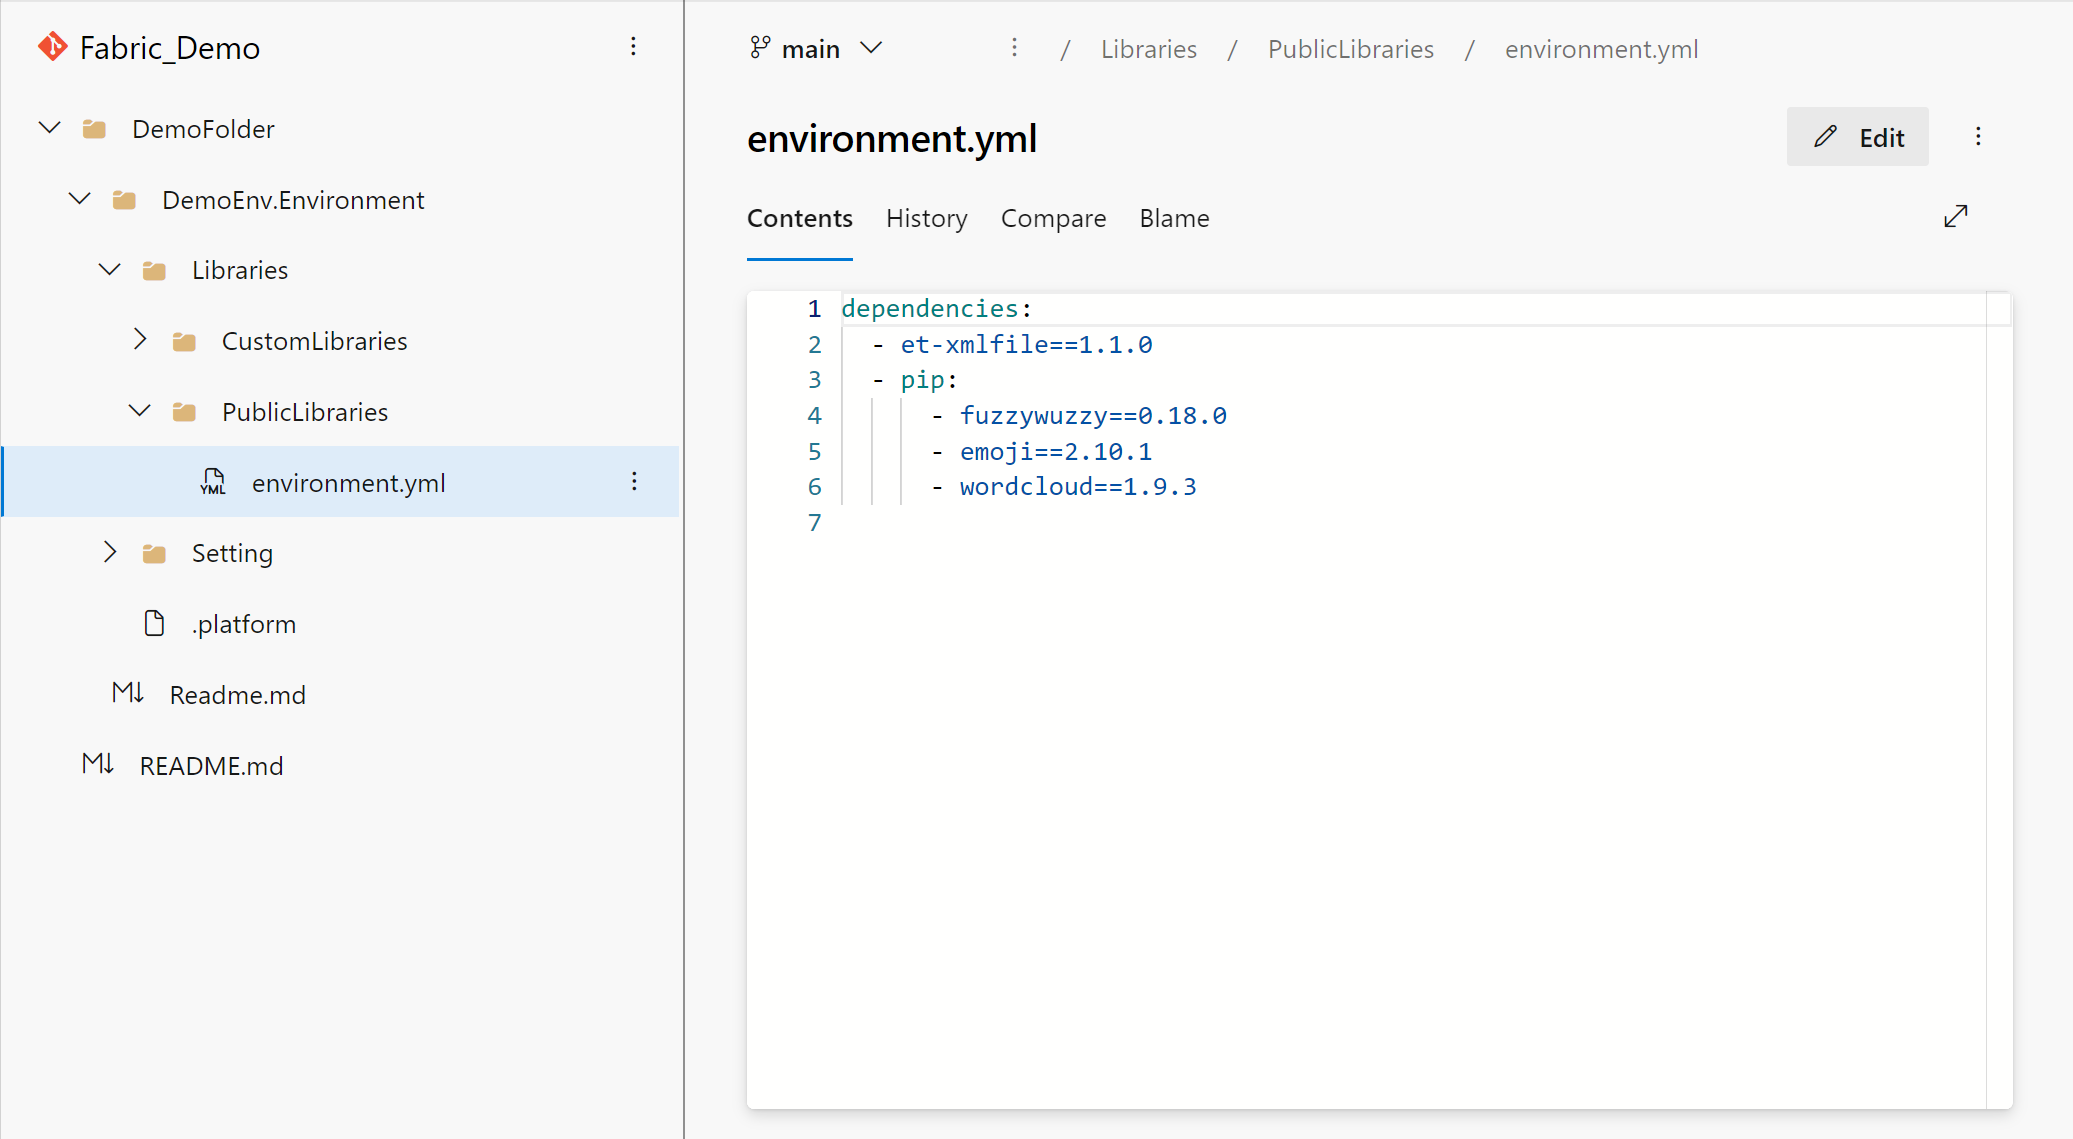The image size is (2073, 1139).
Task: Click the Blame tab for environment.yml
Action: click(x=1173, y=217)
